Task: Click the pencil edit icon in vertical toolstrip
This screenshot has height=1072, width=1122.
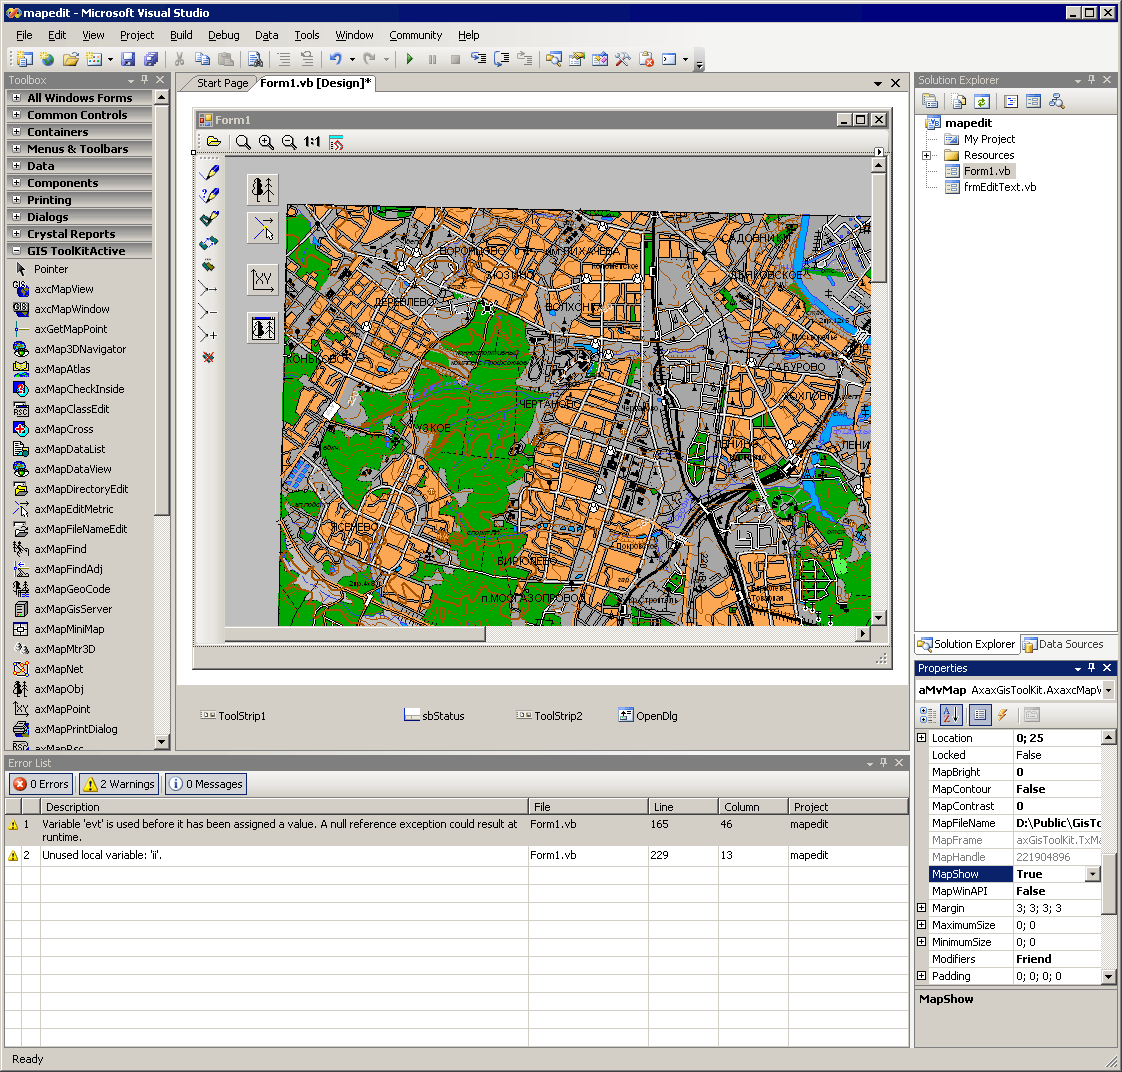Action: pos(209,172)
